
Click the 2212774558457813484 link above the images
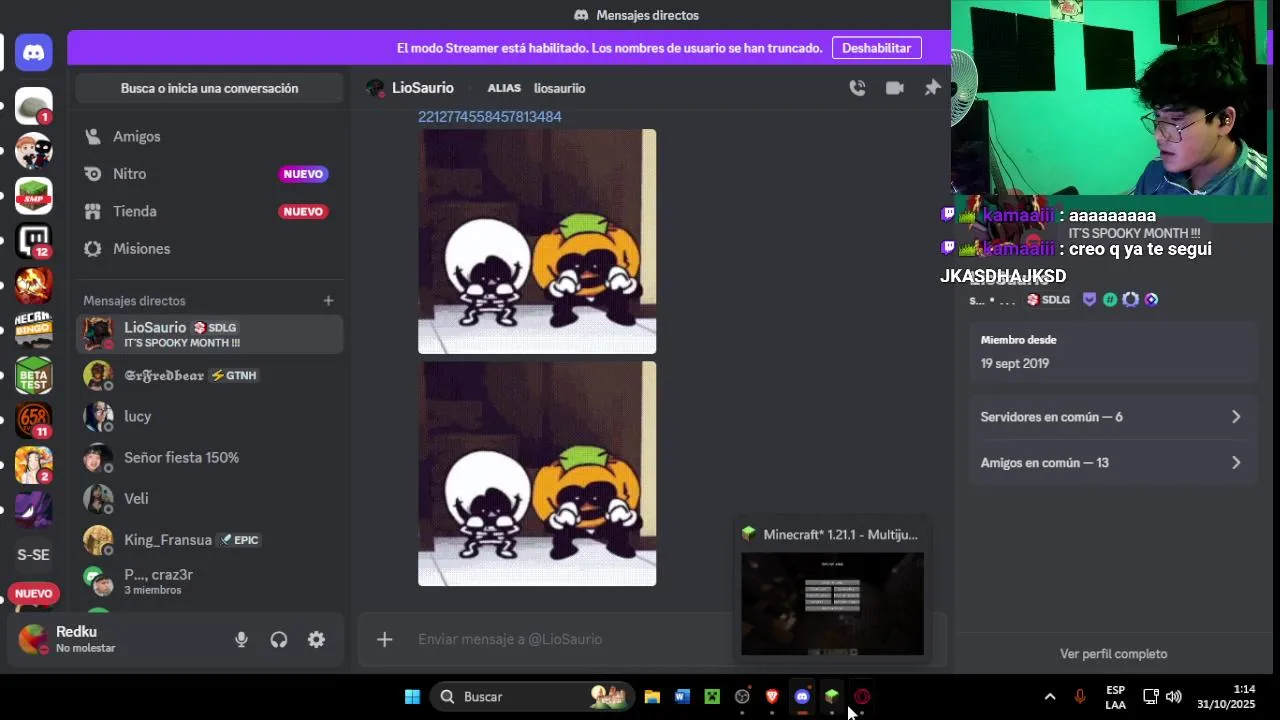(x=490, y=117)
